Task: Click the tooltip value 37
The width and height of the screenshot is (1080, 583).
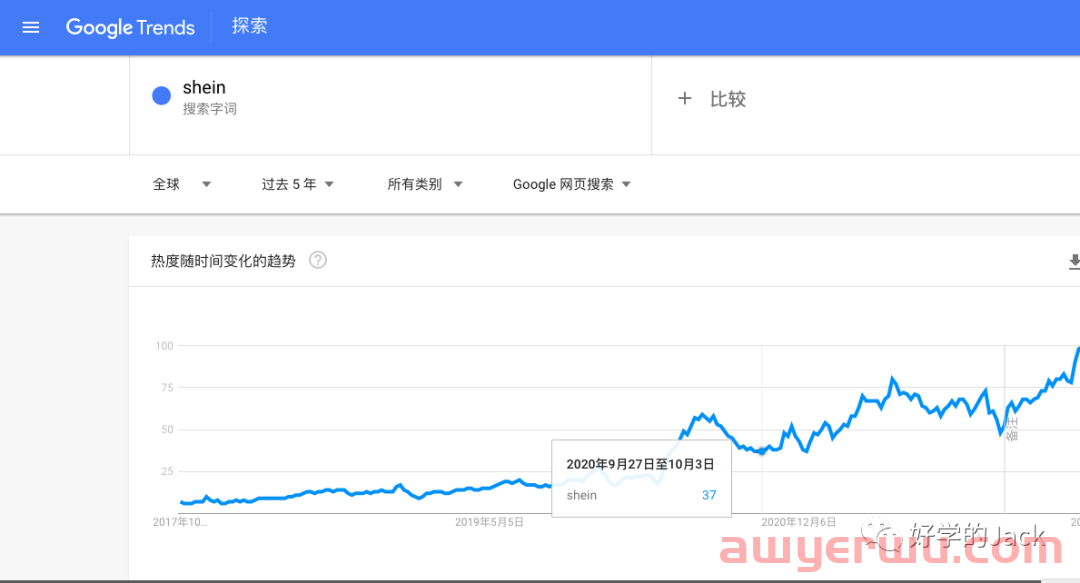Action: (x=709, y=495)
